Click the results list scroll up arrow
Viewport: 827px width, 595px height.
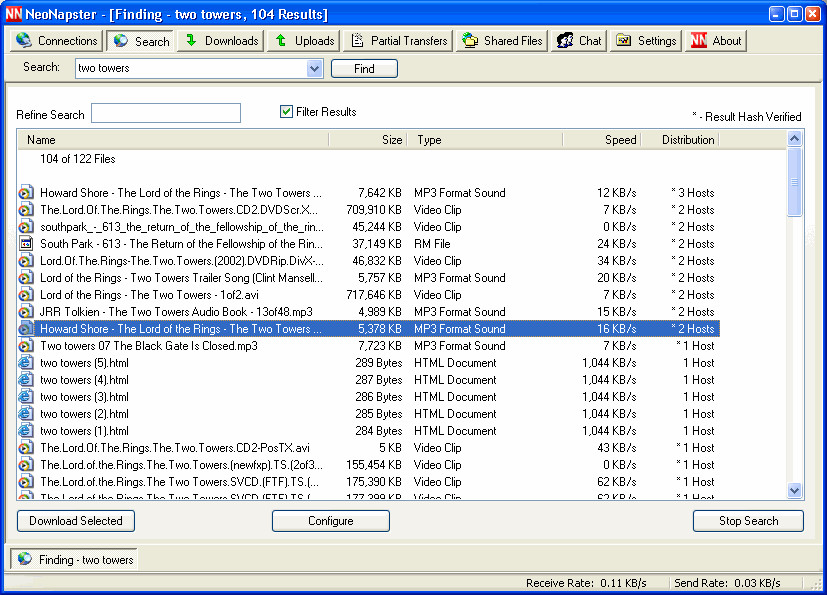coord(795,139)
